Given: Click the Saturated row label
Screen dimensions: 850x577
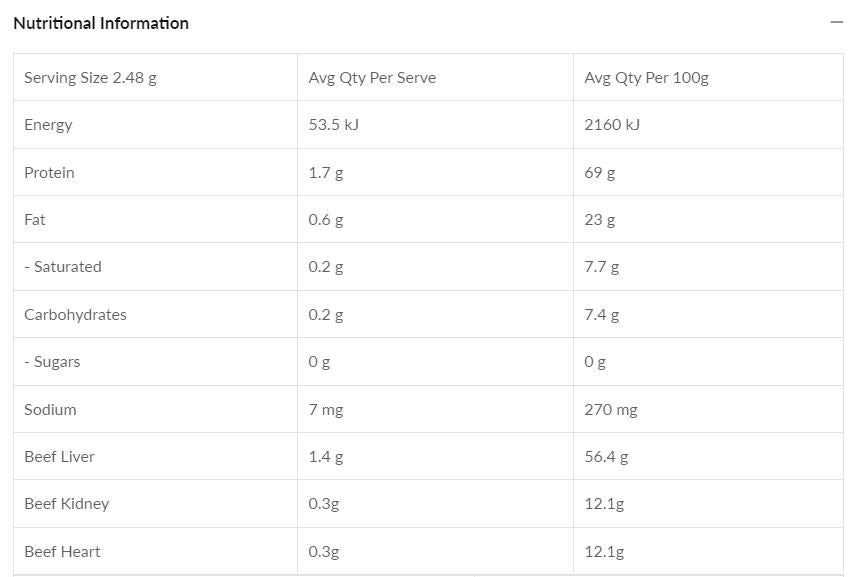Looking at the screenshot, I should (x=63, y=267).
